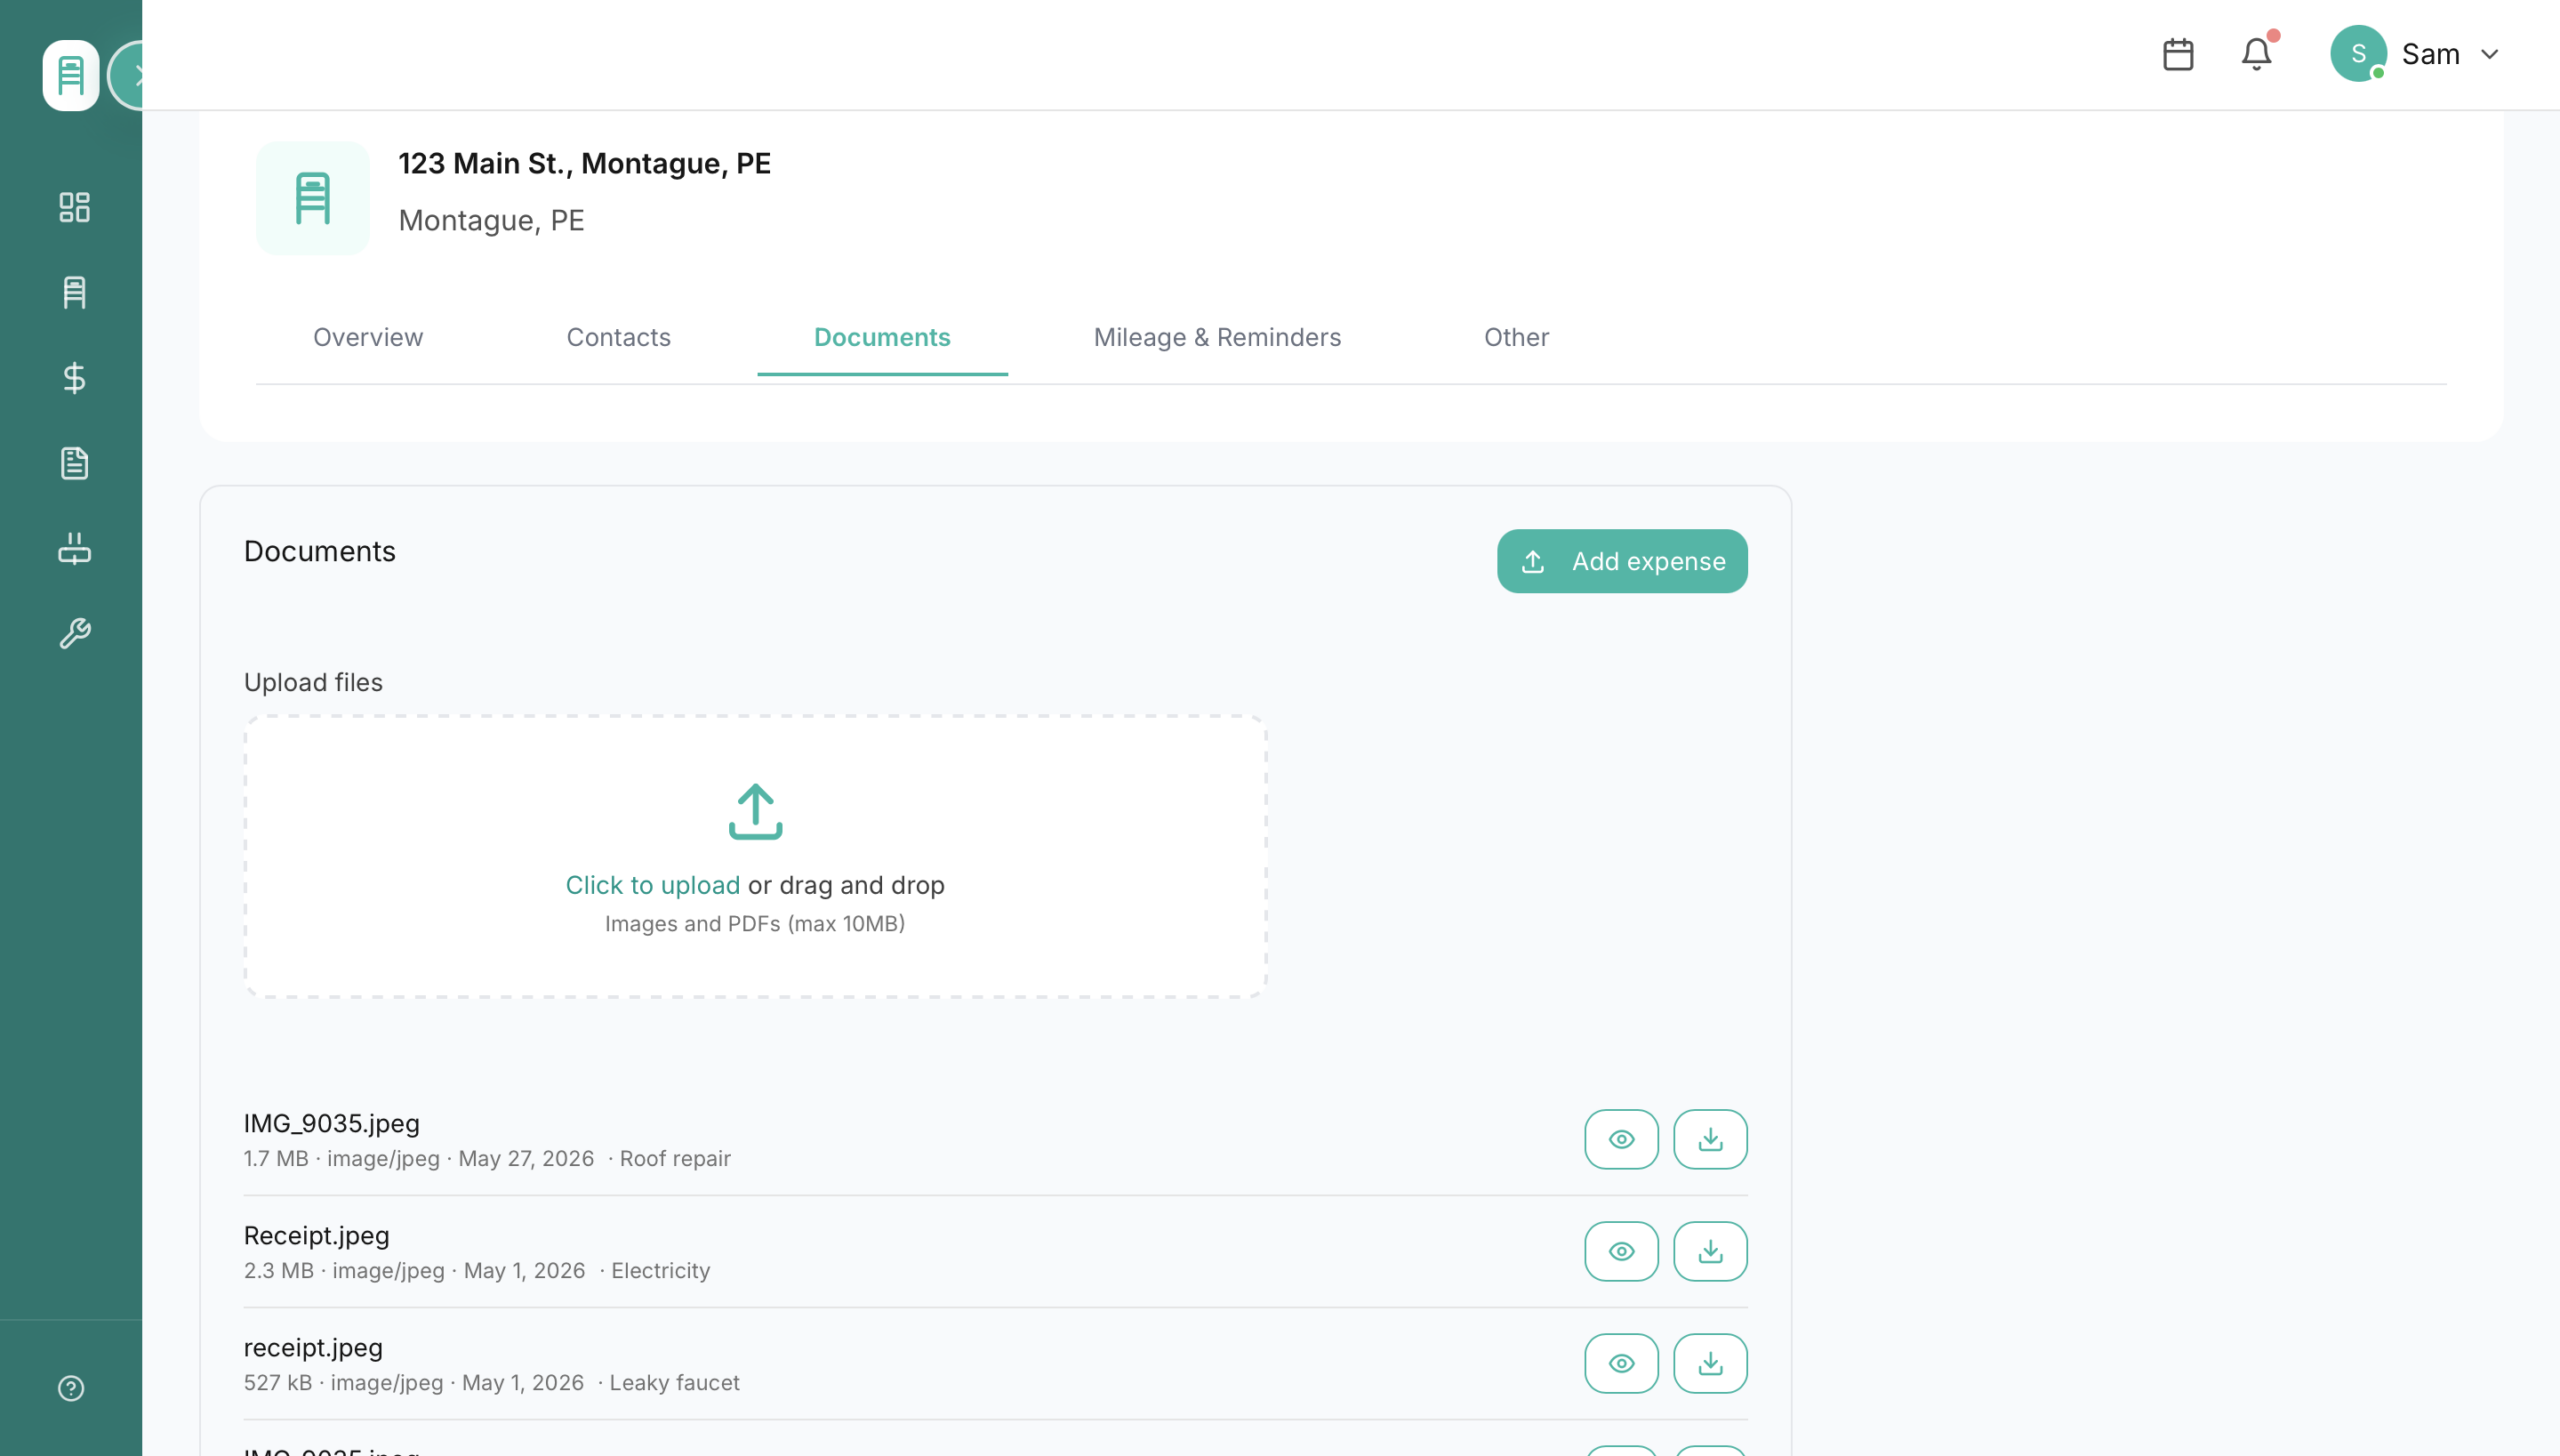Click the property building icon beside the address
This screenshot has height=1456, width=2560.
point(313,198)
